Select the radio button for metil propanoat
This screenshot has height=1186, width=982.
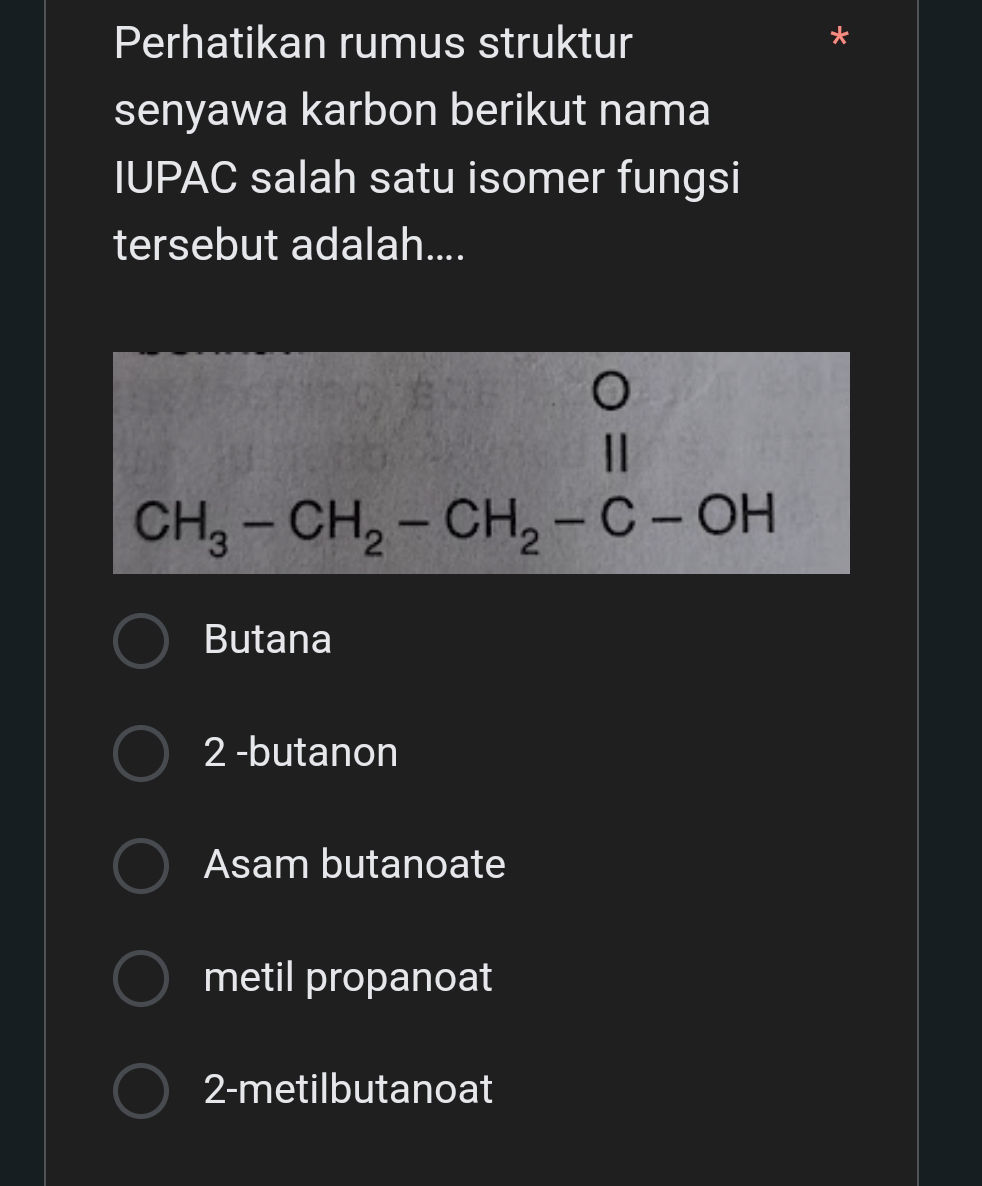click(141, 978)
